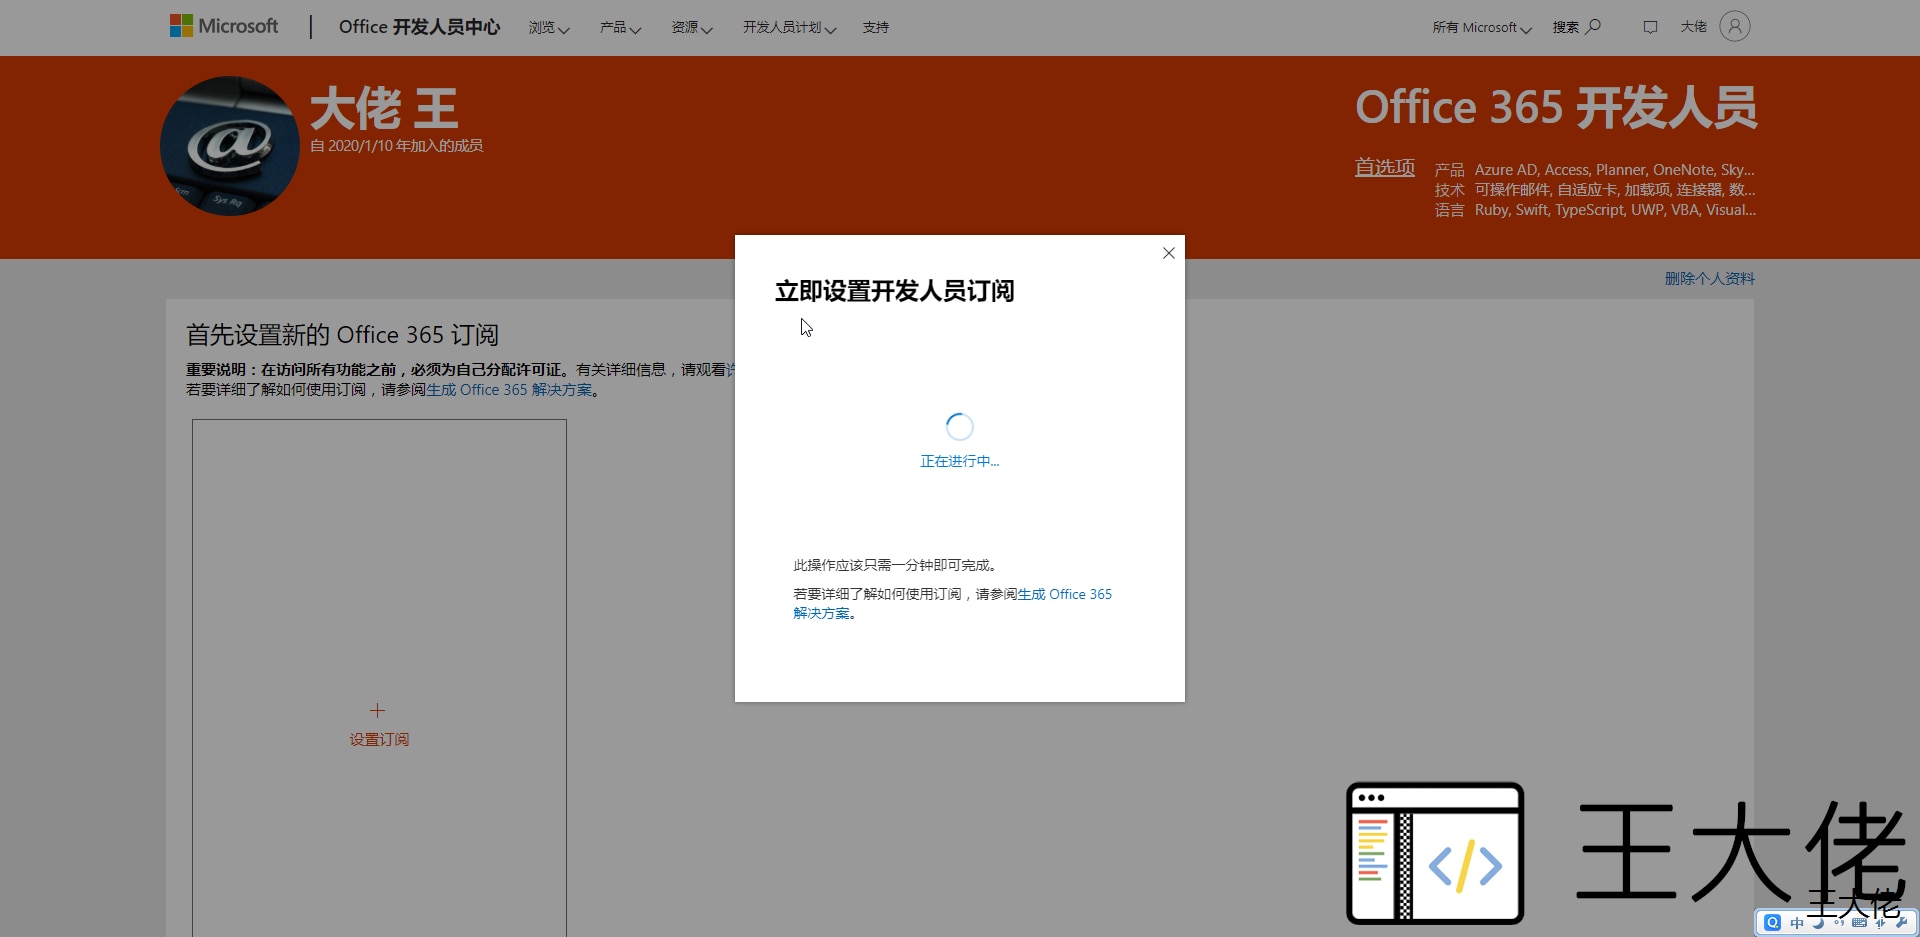
Task: Toggle the IME half-moon width mode
Action: coord(1818,922)
